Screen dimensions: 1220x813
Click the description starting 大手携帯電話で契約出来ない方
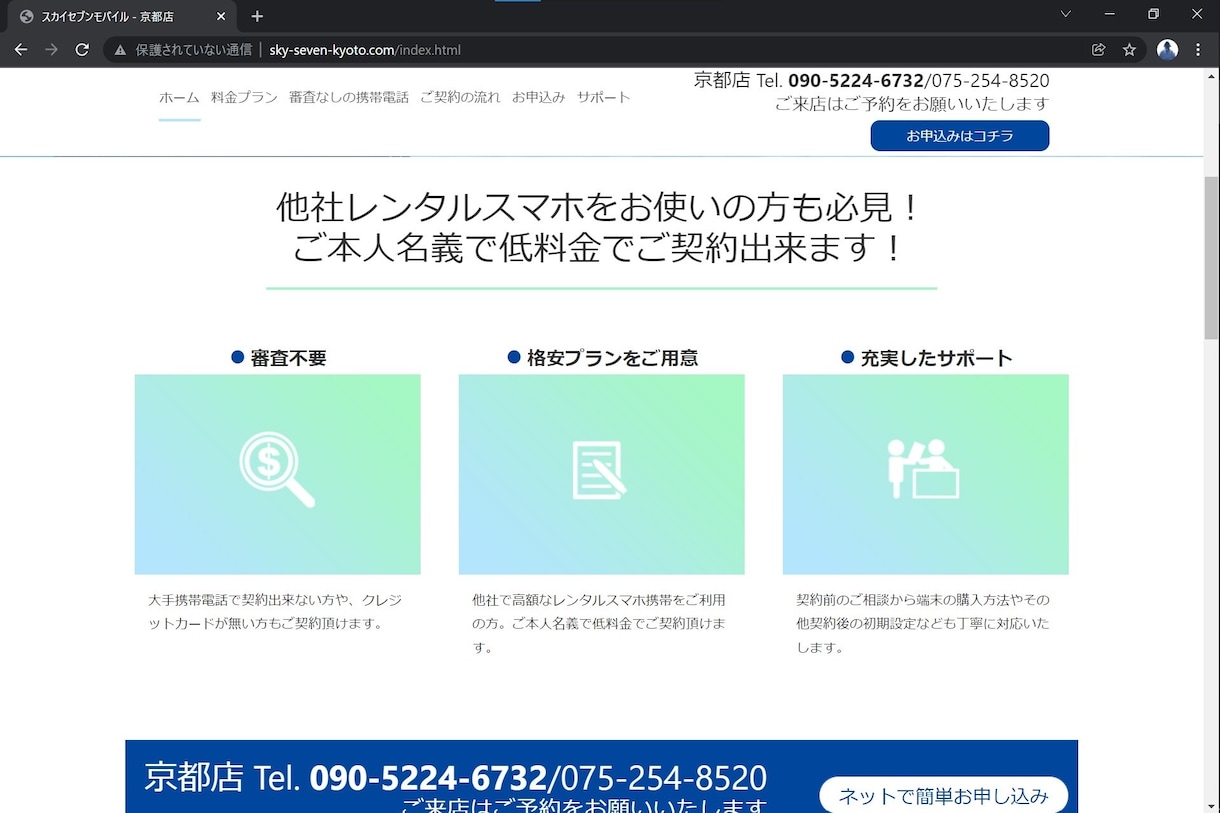(x=275, y=611)
